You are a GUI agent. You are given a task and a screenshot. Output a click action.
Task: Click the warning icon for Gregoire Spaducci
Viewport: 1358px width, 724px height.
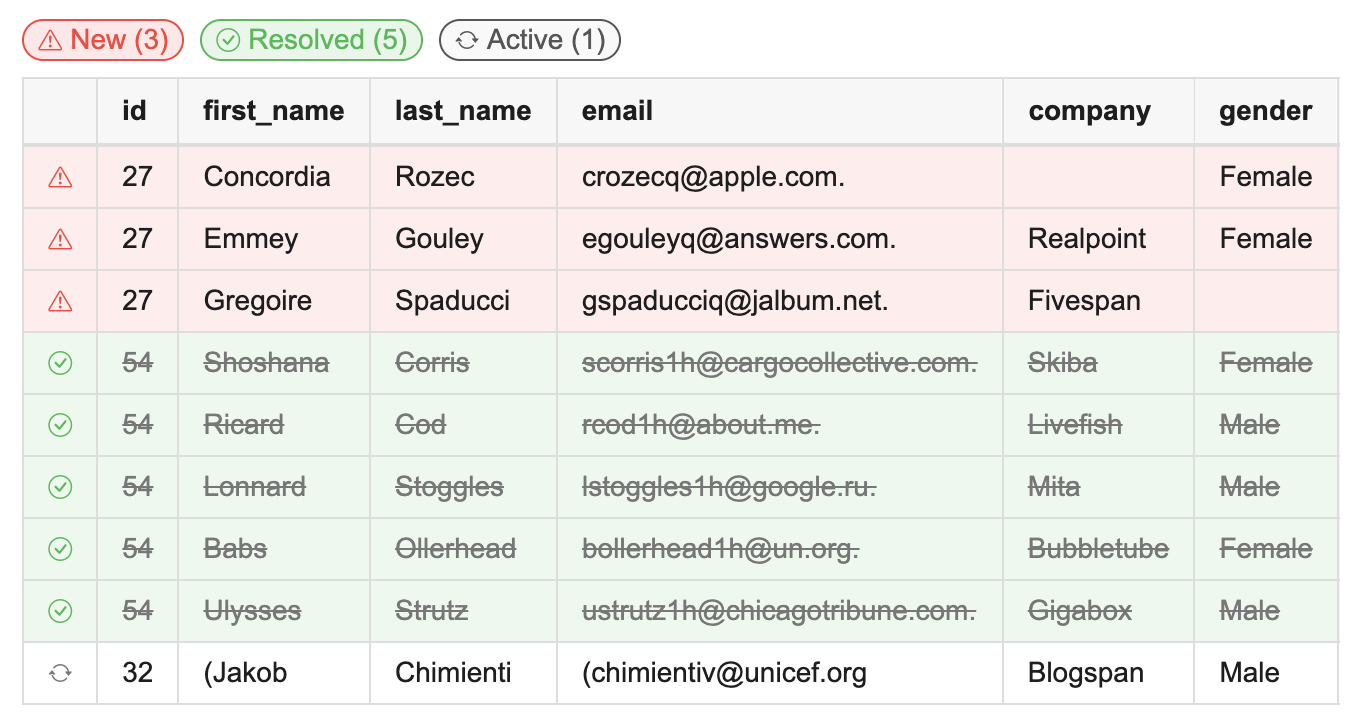(61, 302)
